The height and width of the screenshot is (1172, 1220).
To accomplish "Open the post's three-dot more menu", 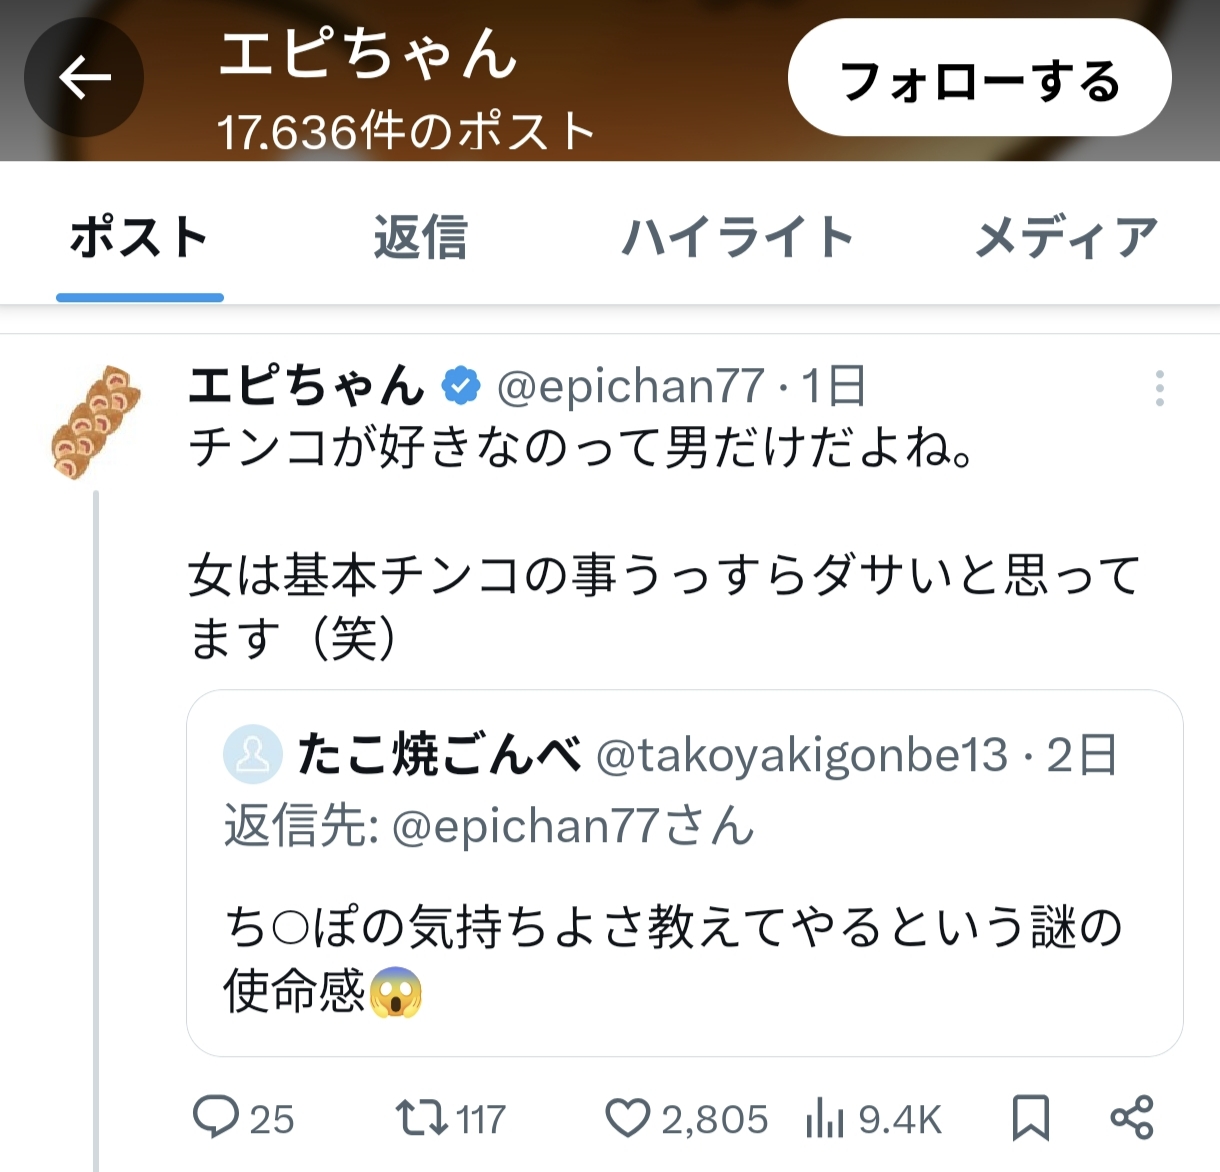I will coord(1159,388).
